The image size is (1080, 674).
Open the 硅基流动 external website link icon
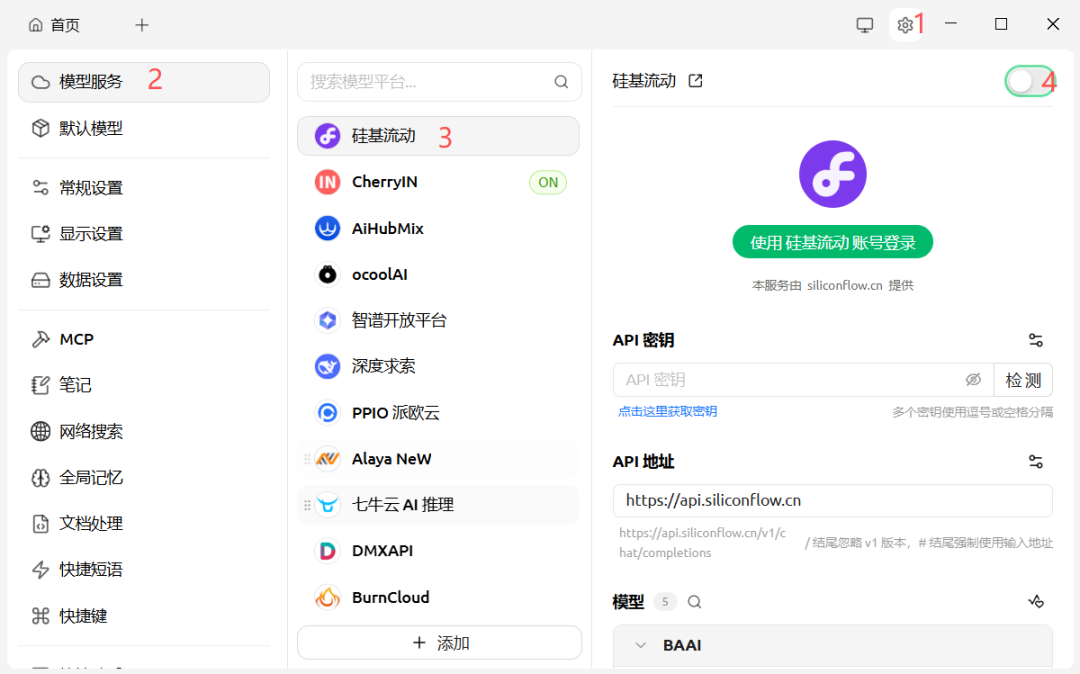(x=696, y=81)
